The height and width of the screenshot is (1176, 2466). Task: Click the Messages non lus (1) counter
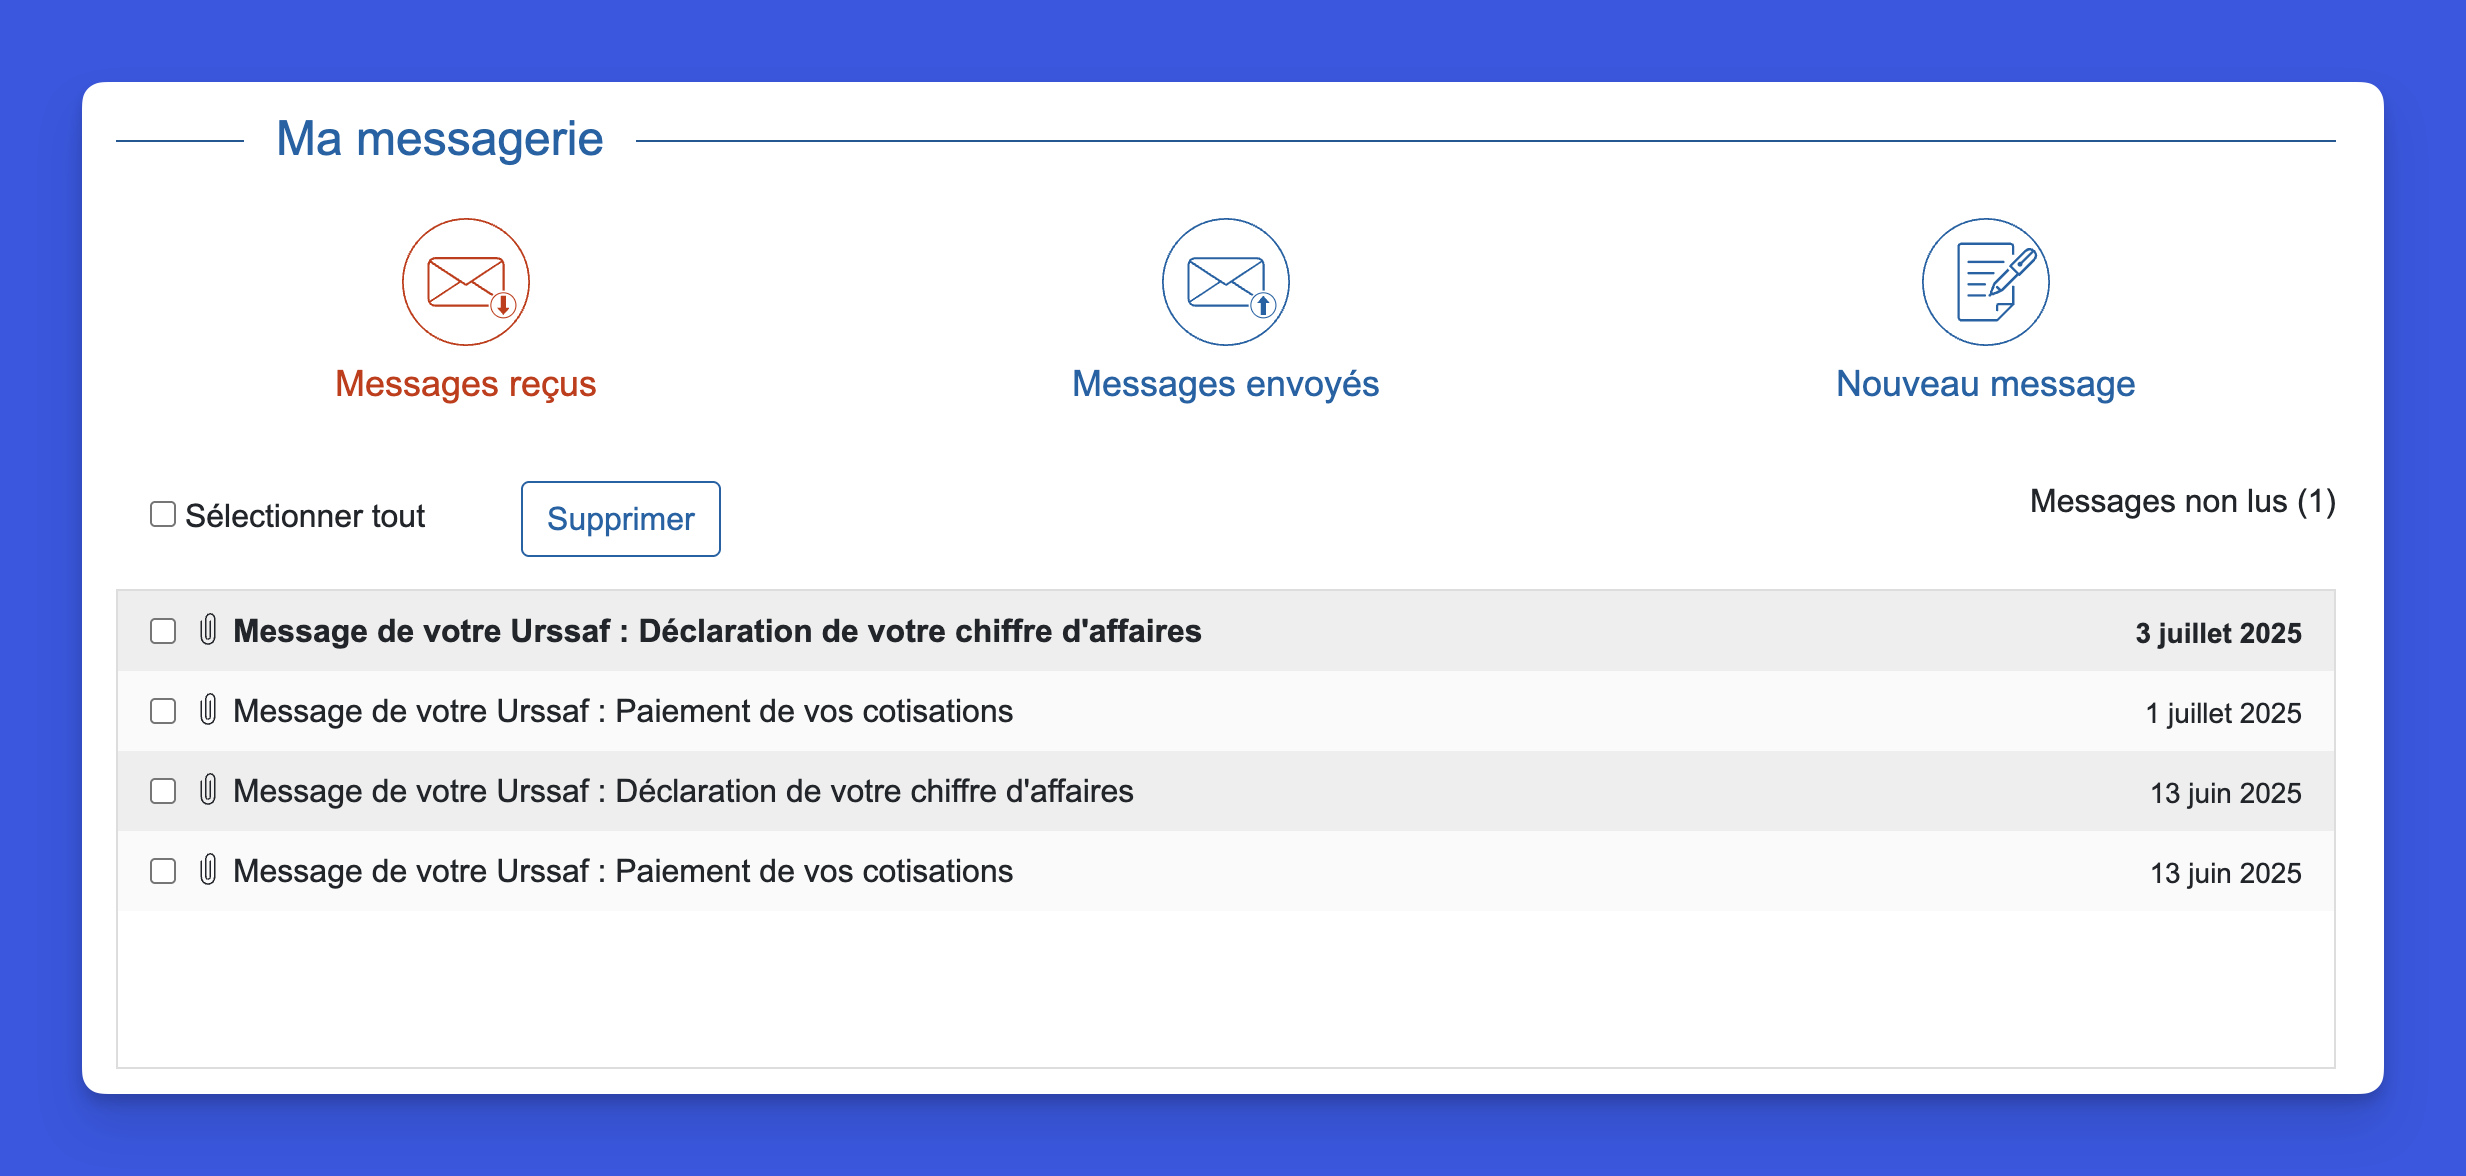[x=2183, y=501]
